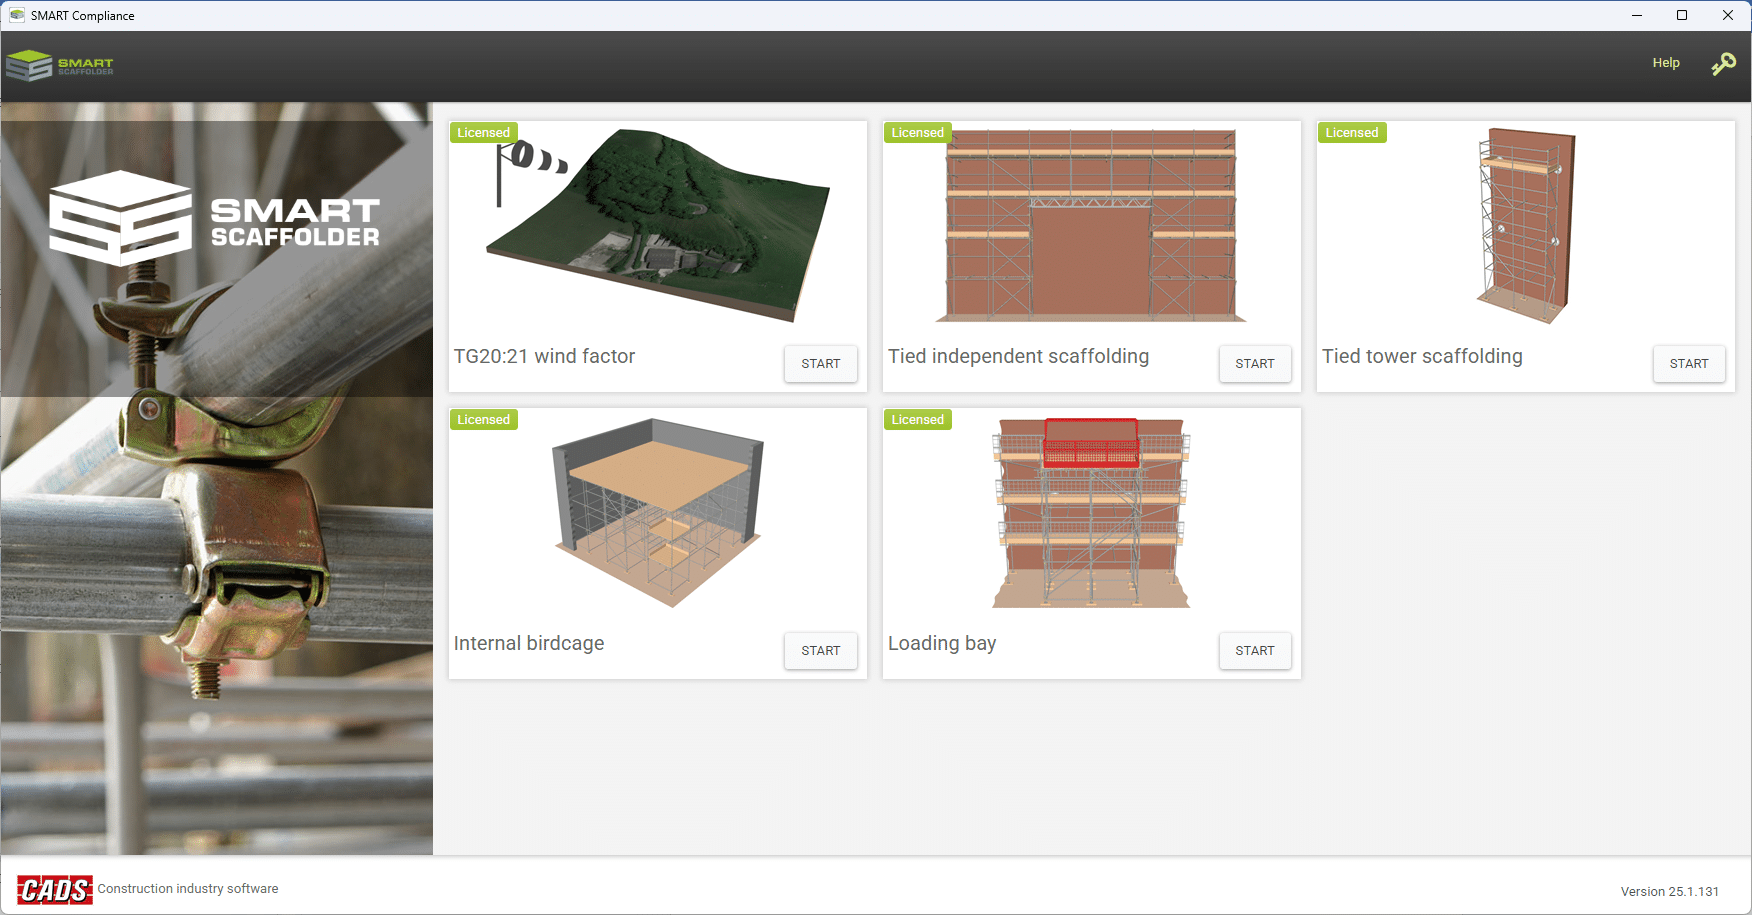Start the TG20:21 wind factor tool
This screenshot has width=1752, height=915.
(820, 364)
